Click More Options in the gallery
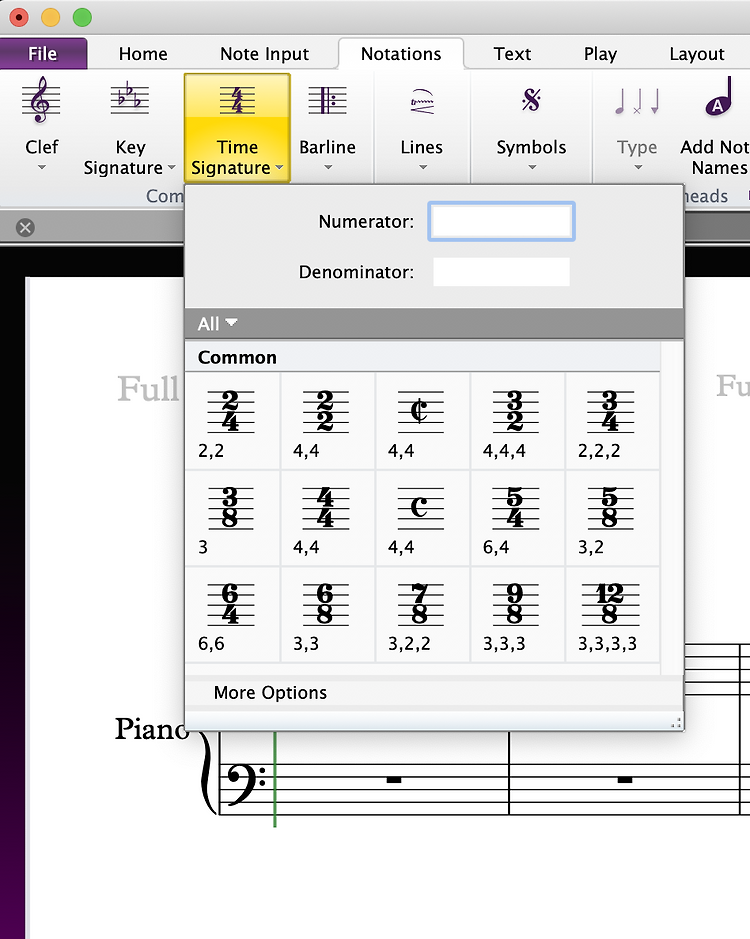 pyautogui.click(x=270, y=693)
